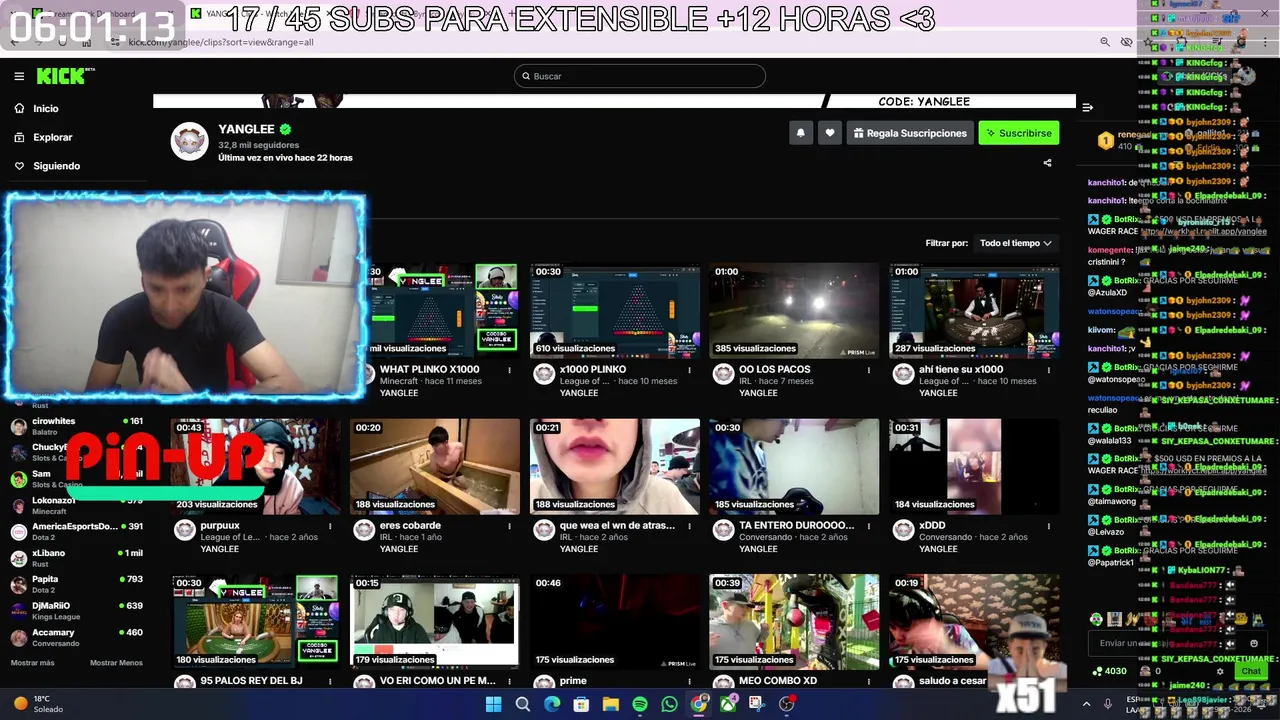The image size is (1280, 720).
Task: Open YANGLEE channel avatar
Action: (x=189, y=142)
